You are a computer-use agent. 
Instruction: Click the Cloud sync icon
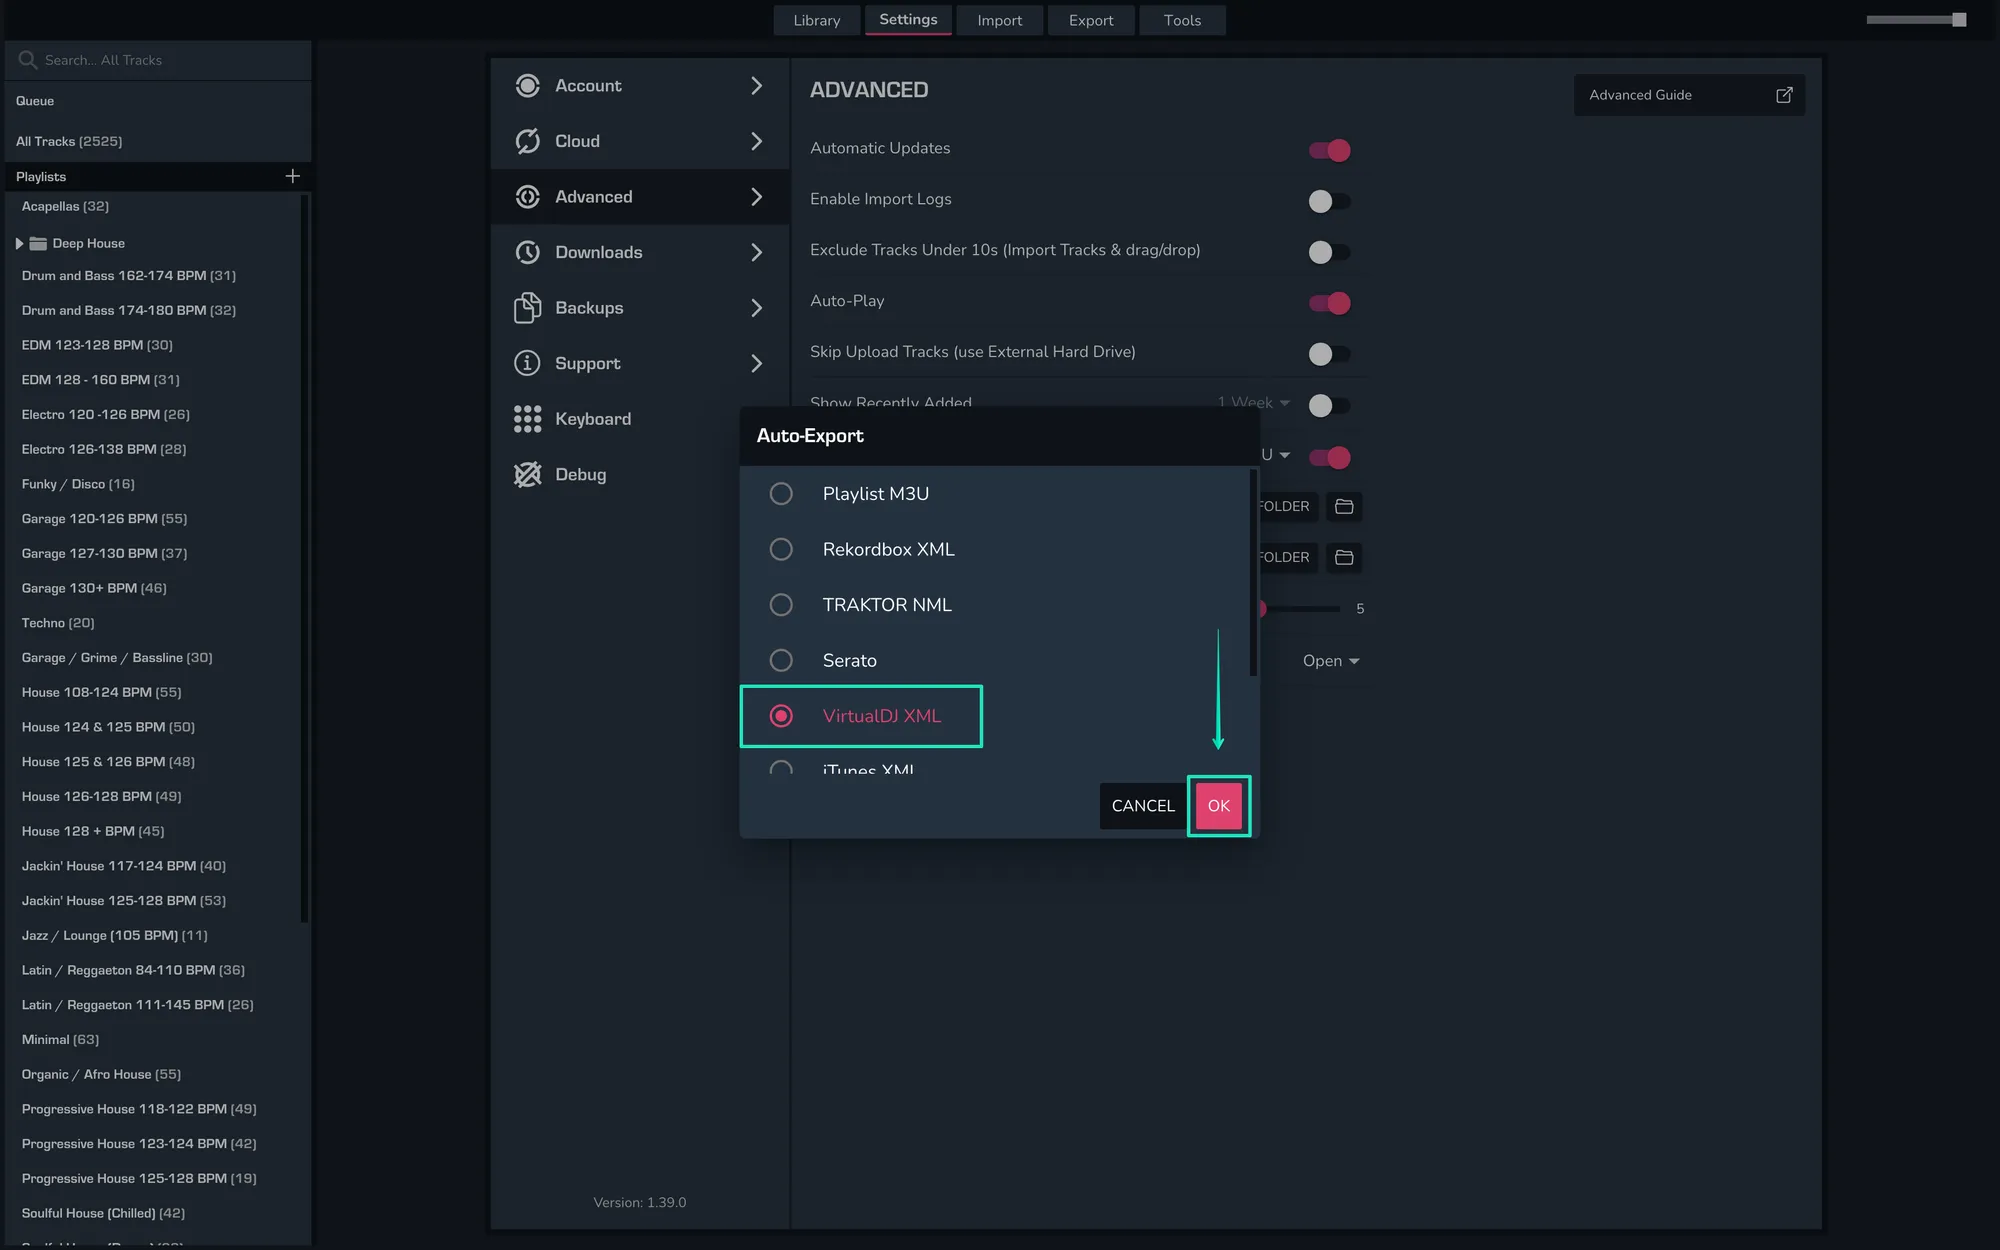[x=527, y=141]
